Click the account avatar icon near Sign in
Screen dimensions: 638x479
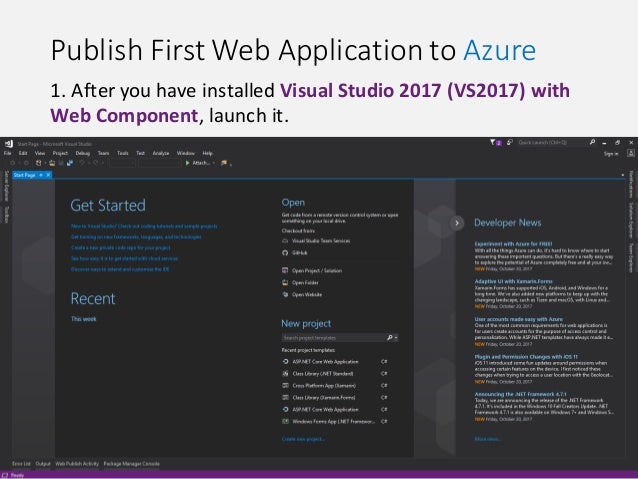point(631,153)
